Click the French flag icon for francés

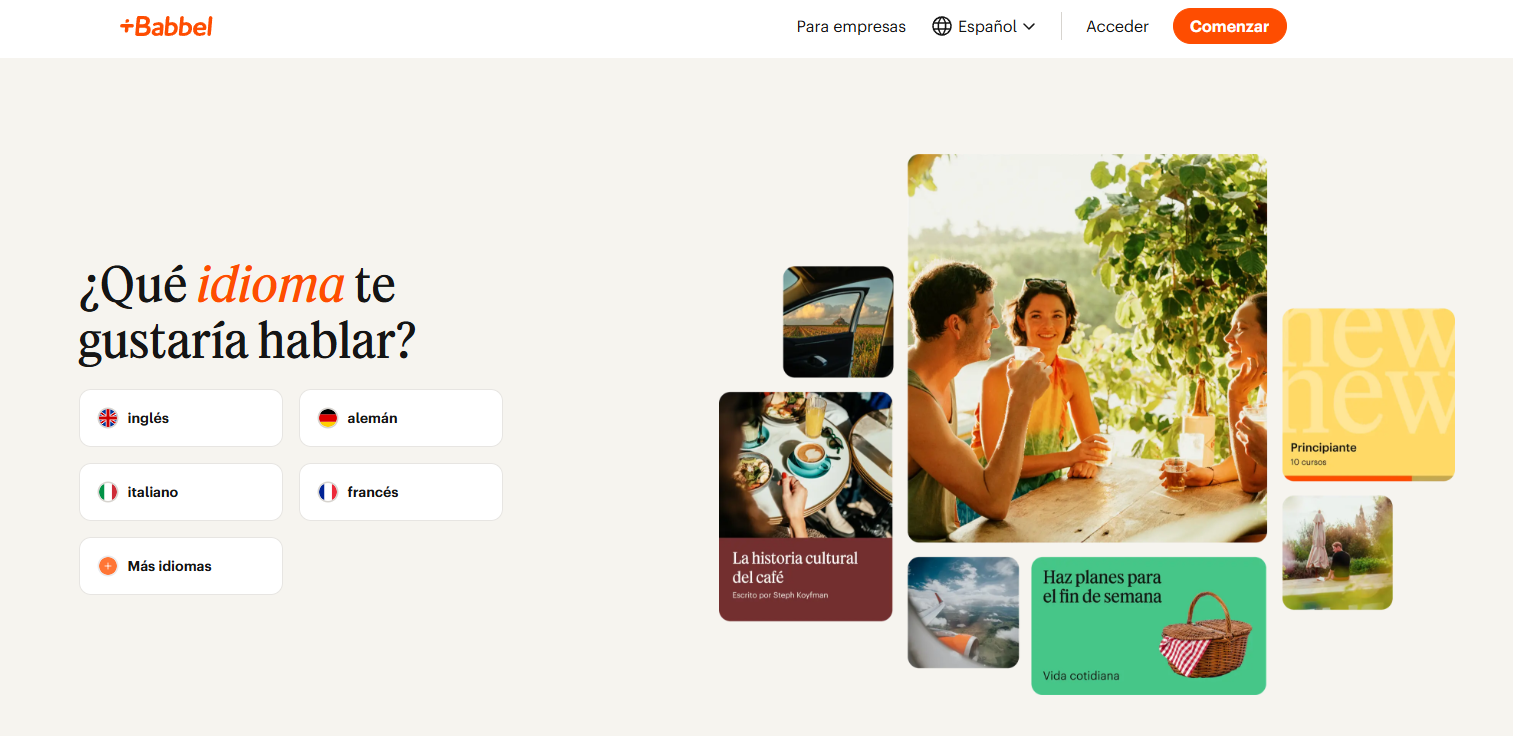tap(328, 492)
